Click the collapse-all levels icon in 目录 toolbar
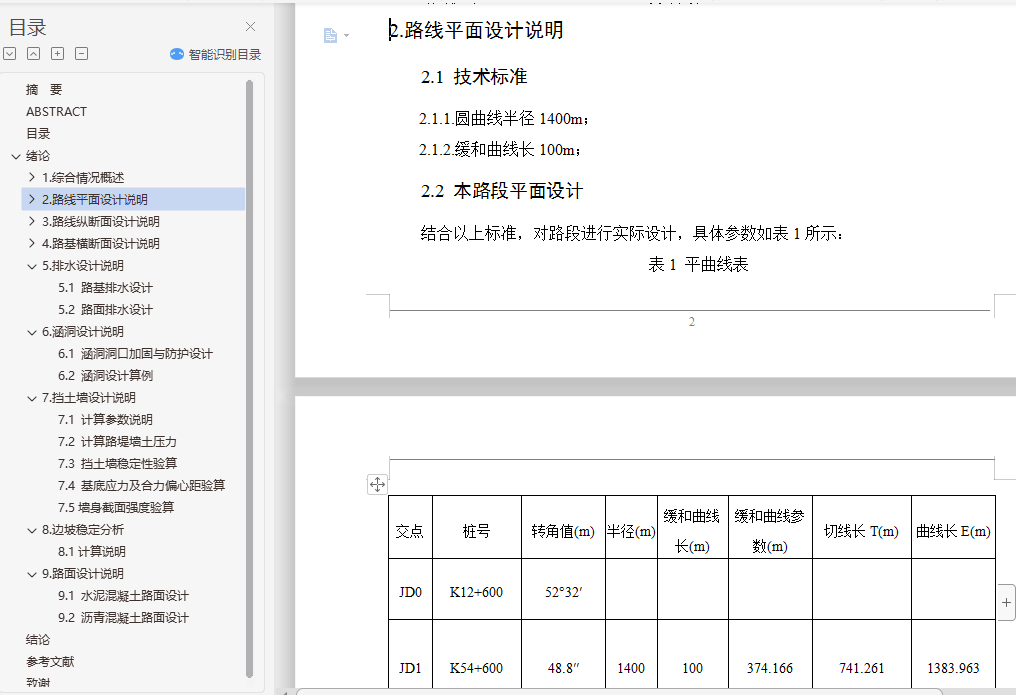This screenshot has width=1016, height=695. click(34, 54)
